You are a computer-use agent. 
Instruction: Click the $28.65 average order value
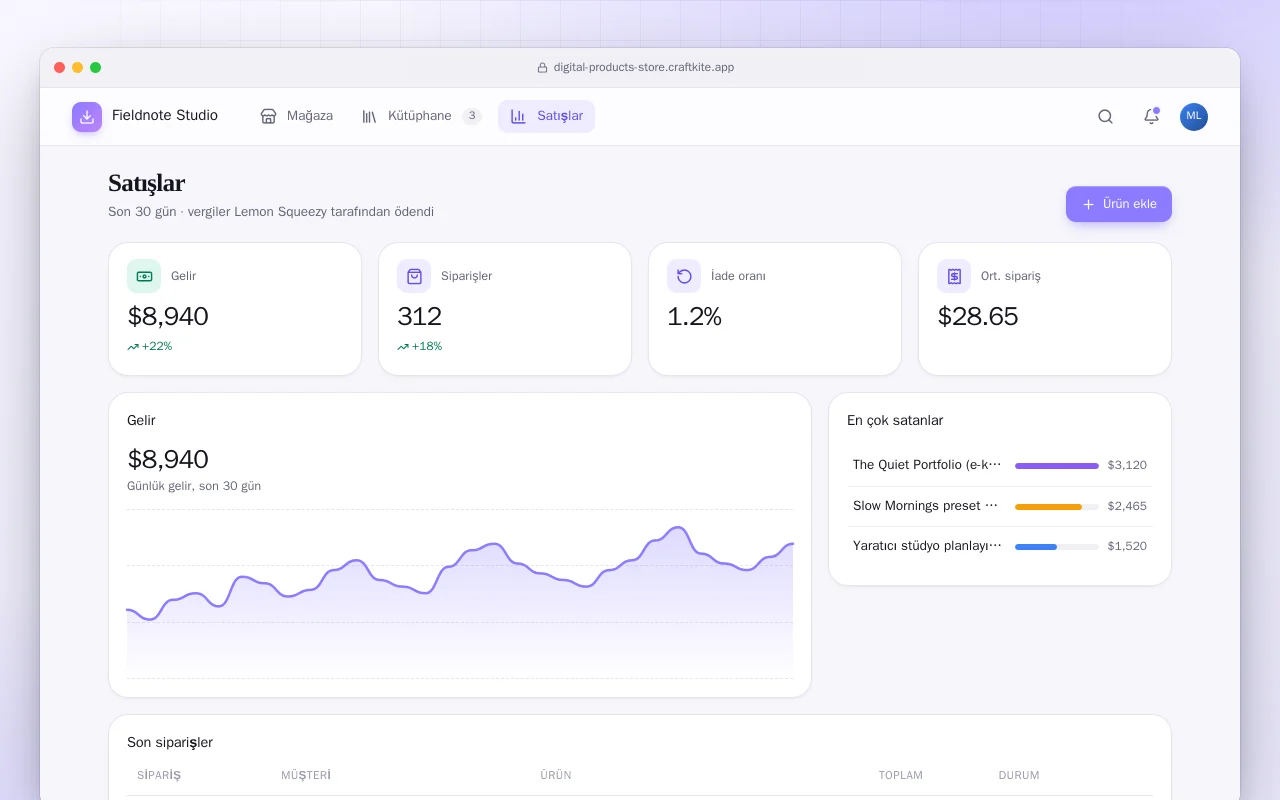point(978,317)
